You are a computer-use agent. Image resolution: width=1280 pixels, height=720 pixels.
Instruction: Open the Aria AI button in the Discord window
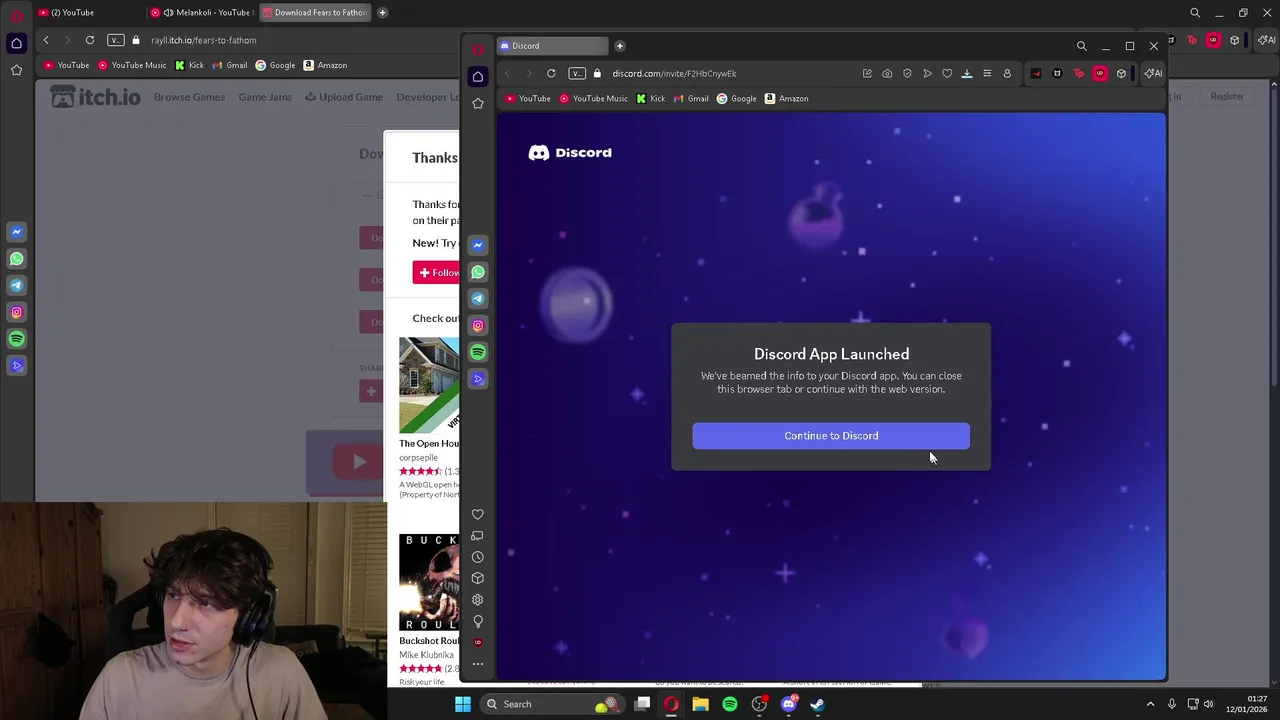pos(1153,73)
